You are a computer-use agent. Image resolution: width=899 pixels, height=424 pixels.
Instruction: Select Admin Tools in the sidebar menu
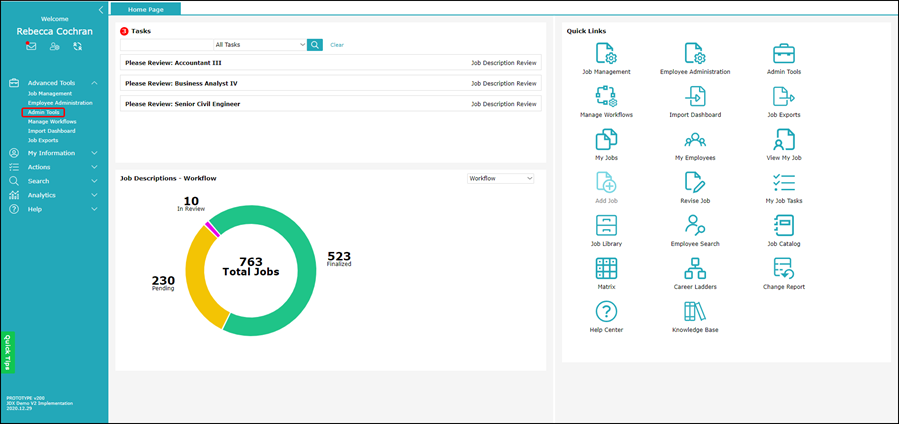coord(44,112)
